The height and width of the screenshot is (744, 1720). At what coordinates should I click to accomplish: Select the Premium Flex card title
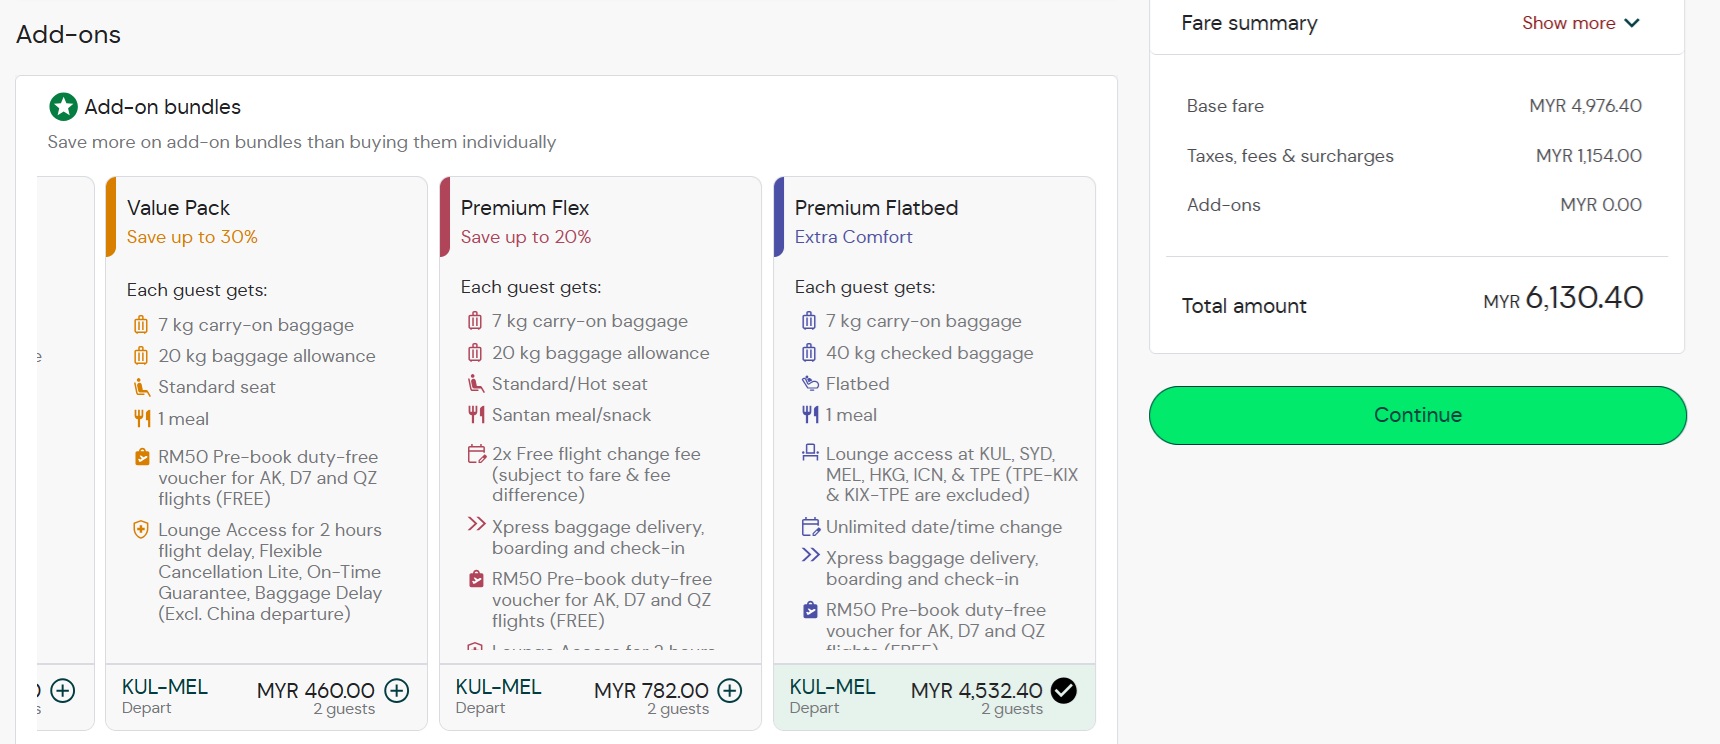[x=525, y=208]
